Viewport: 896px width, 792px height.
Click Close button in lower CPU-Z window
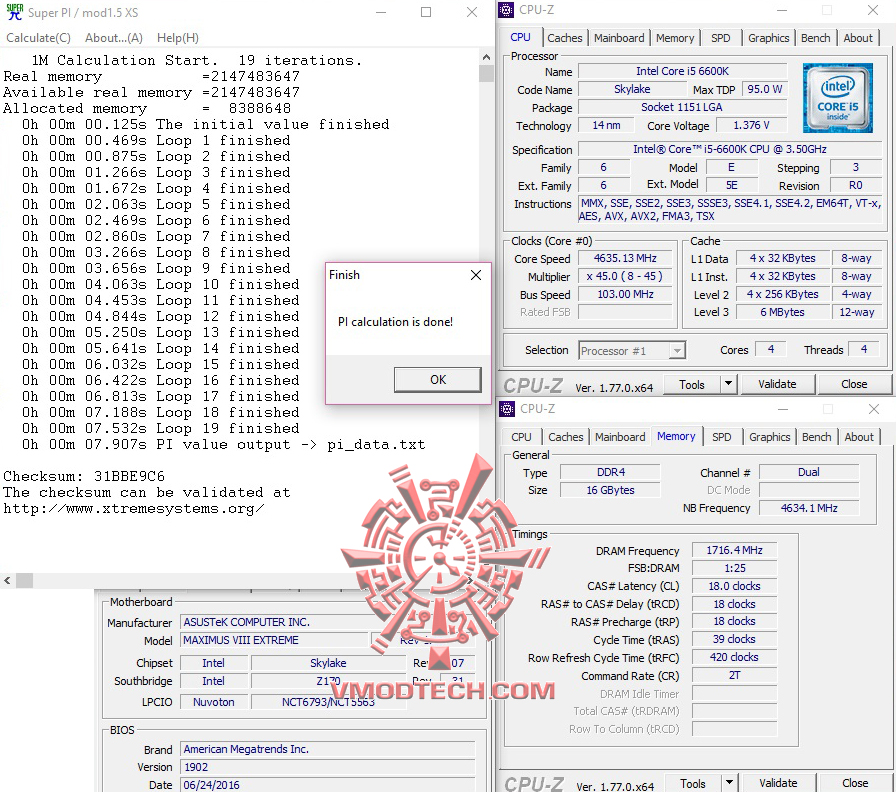click(854, 783)
